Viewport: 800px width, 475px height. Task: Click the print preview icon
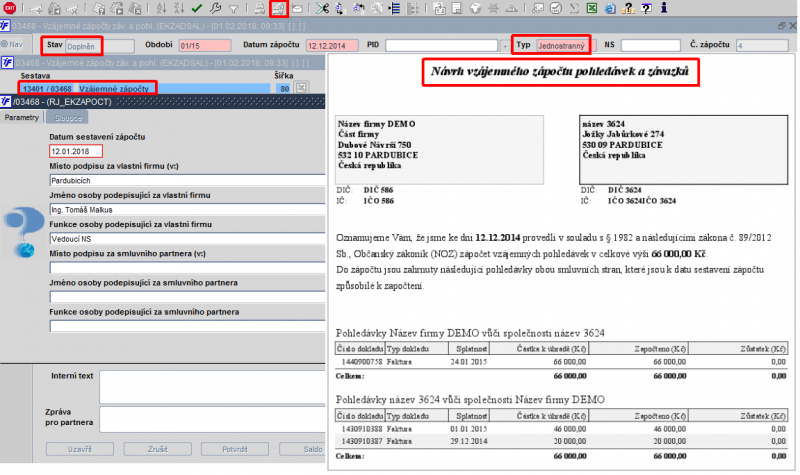tap(279, 8)
